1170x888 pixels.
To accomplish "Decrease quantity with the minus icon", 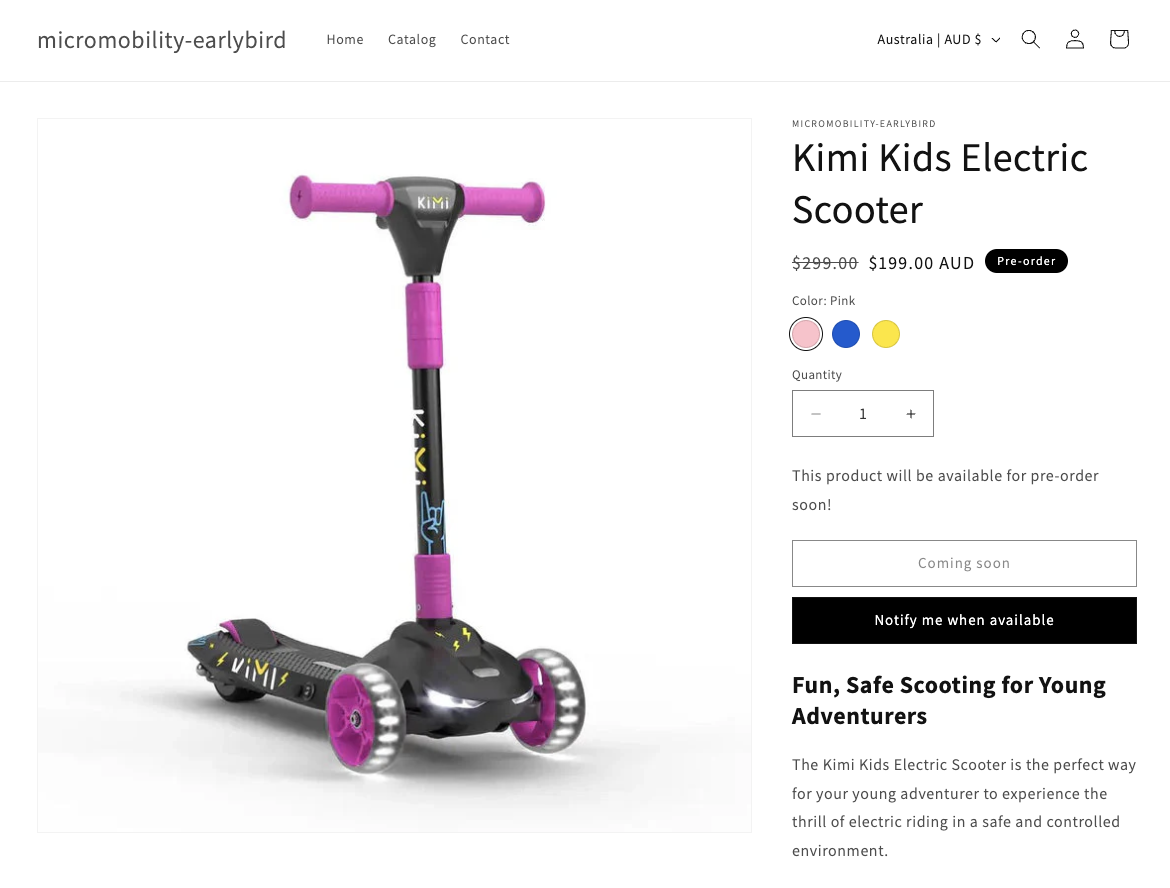I will [x=816, y=413].
